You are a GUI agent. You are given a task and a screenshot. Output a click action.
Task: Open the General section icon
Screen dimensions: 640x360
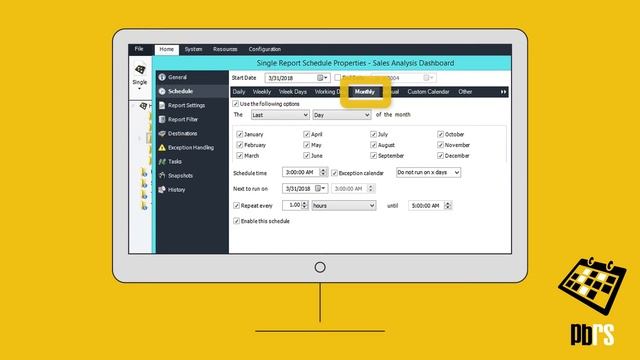point(162,77)
